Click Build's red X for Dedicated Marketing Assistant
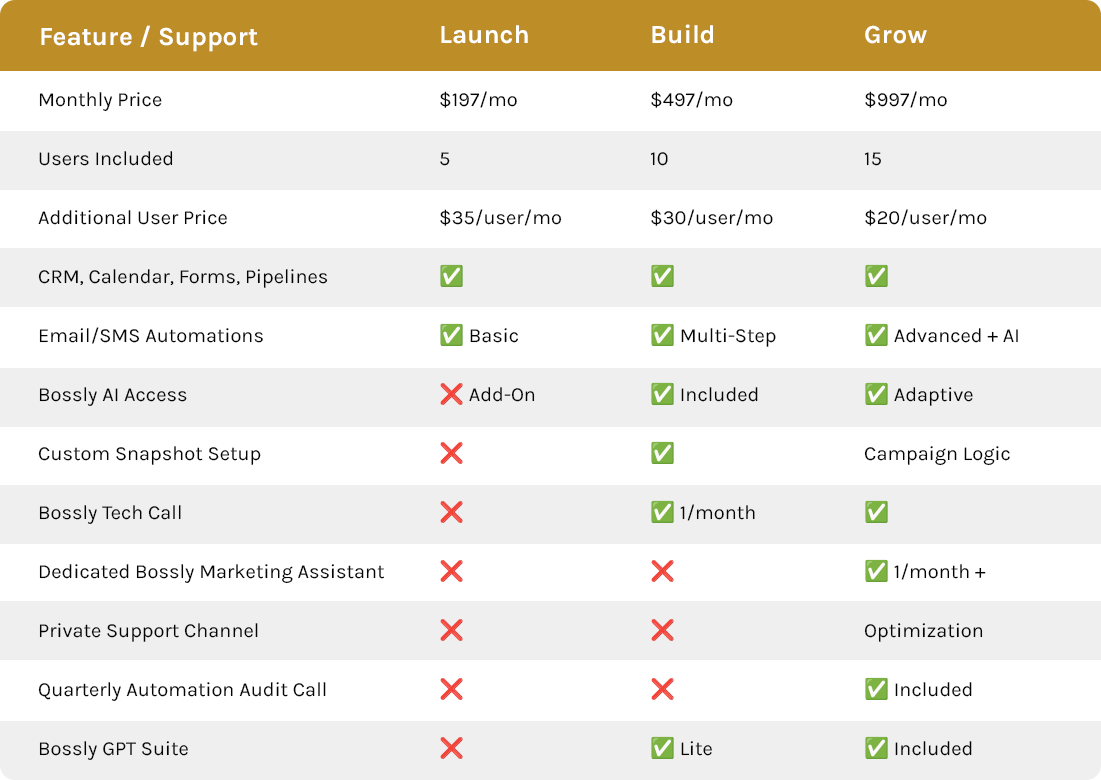Image resolution: width=1101 pixels, height=780 pixels. 662,571
